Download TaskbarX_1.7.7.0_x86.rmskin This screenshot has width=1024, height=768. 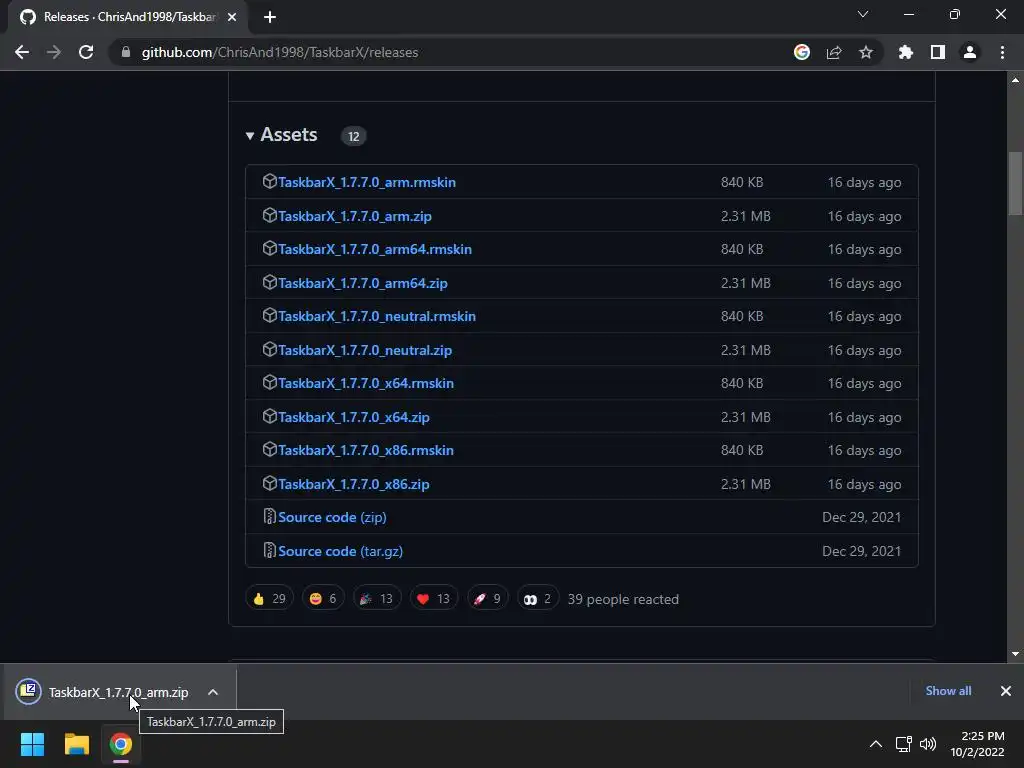pos(366,451)
